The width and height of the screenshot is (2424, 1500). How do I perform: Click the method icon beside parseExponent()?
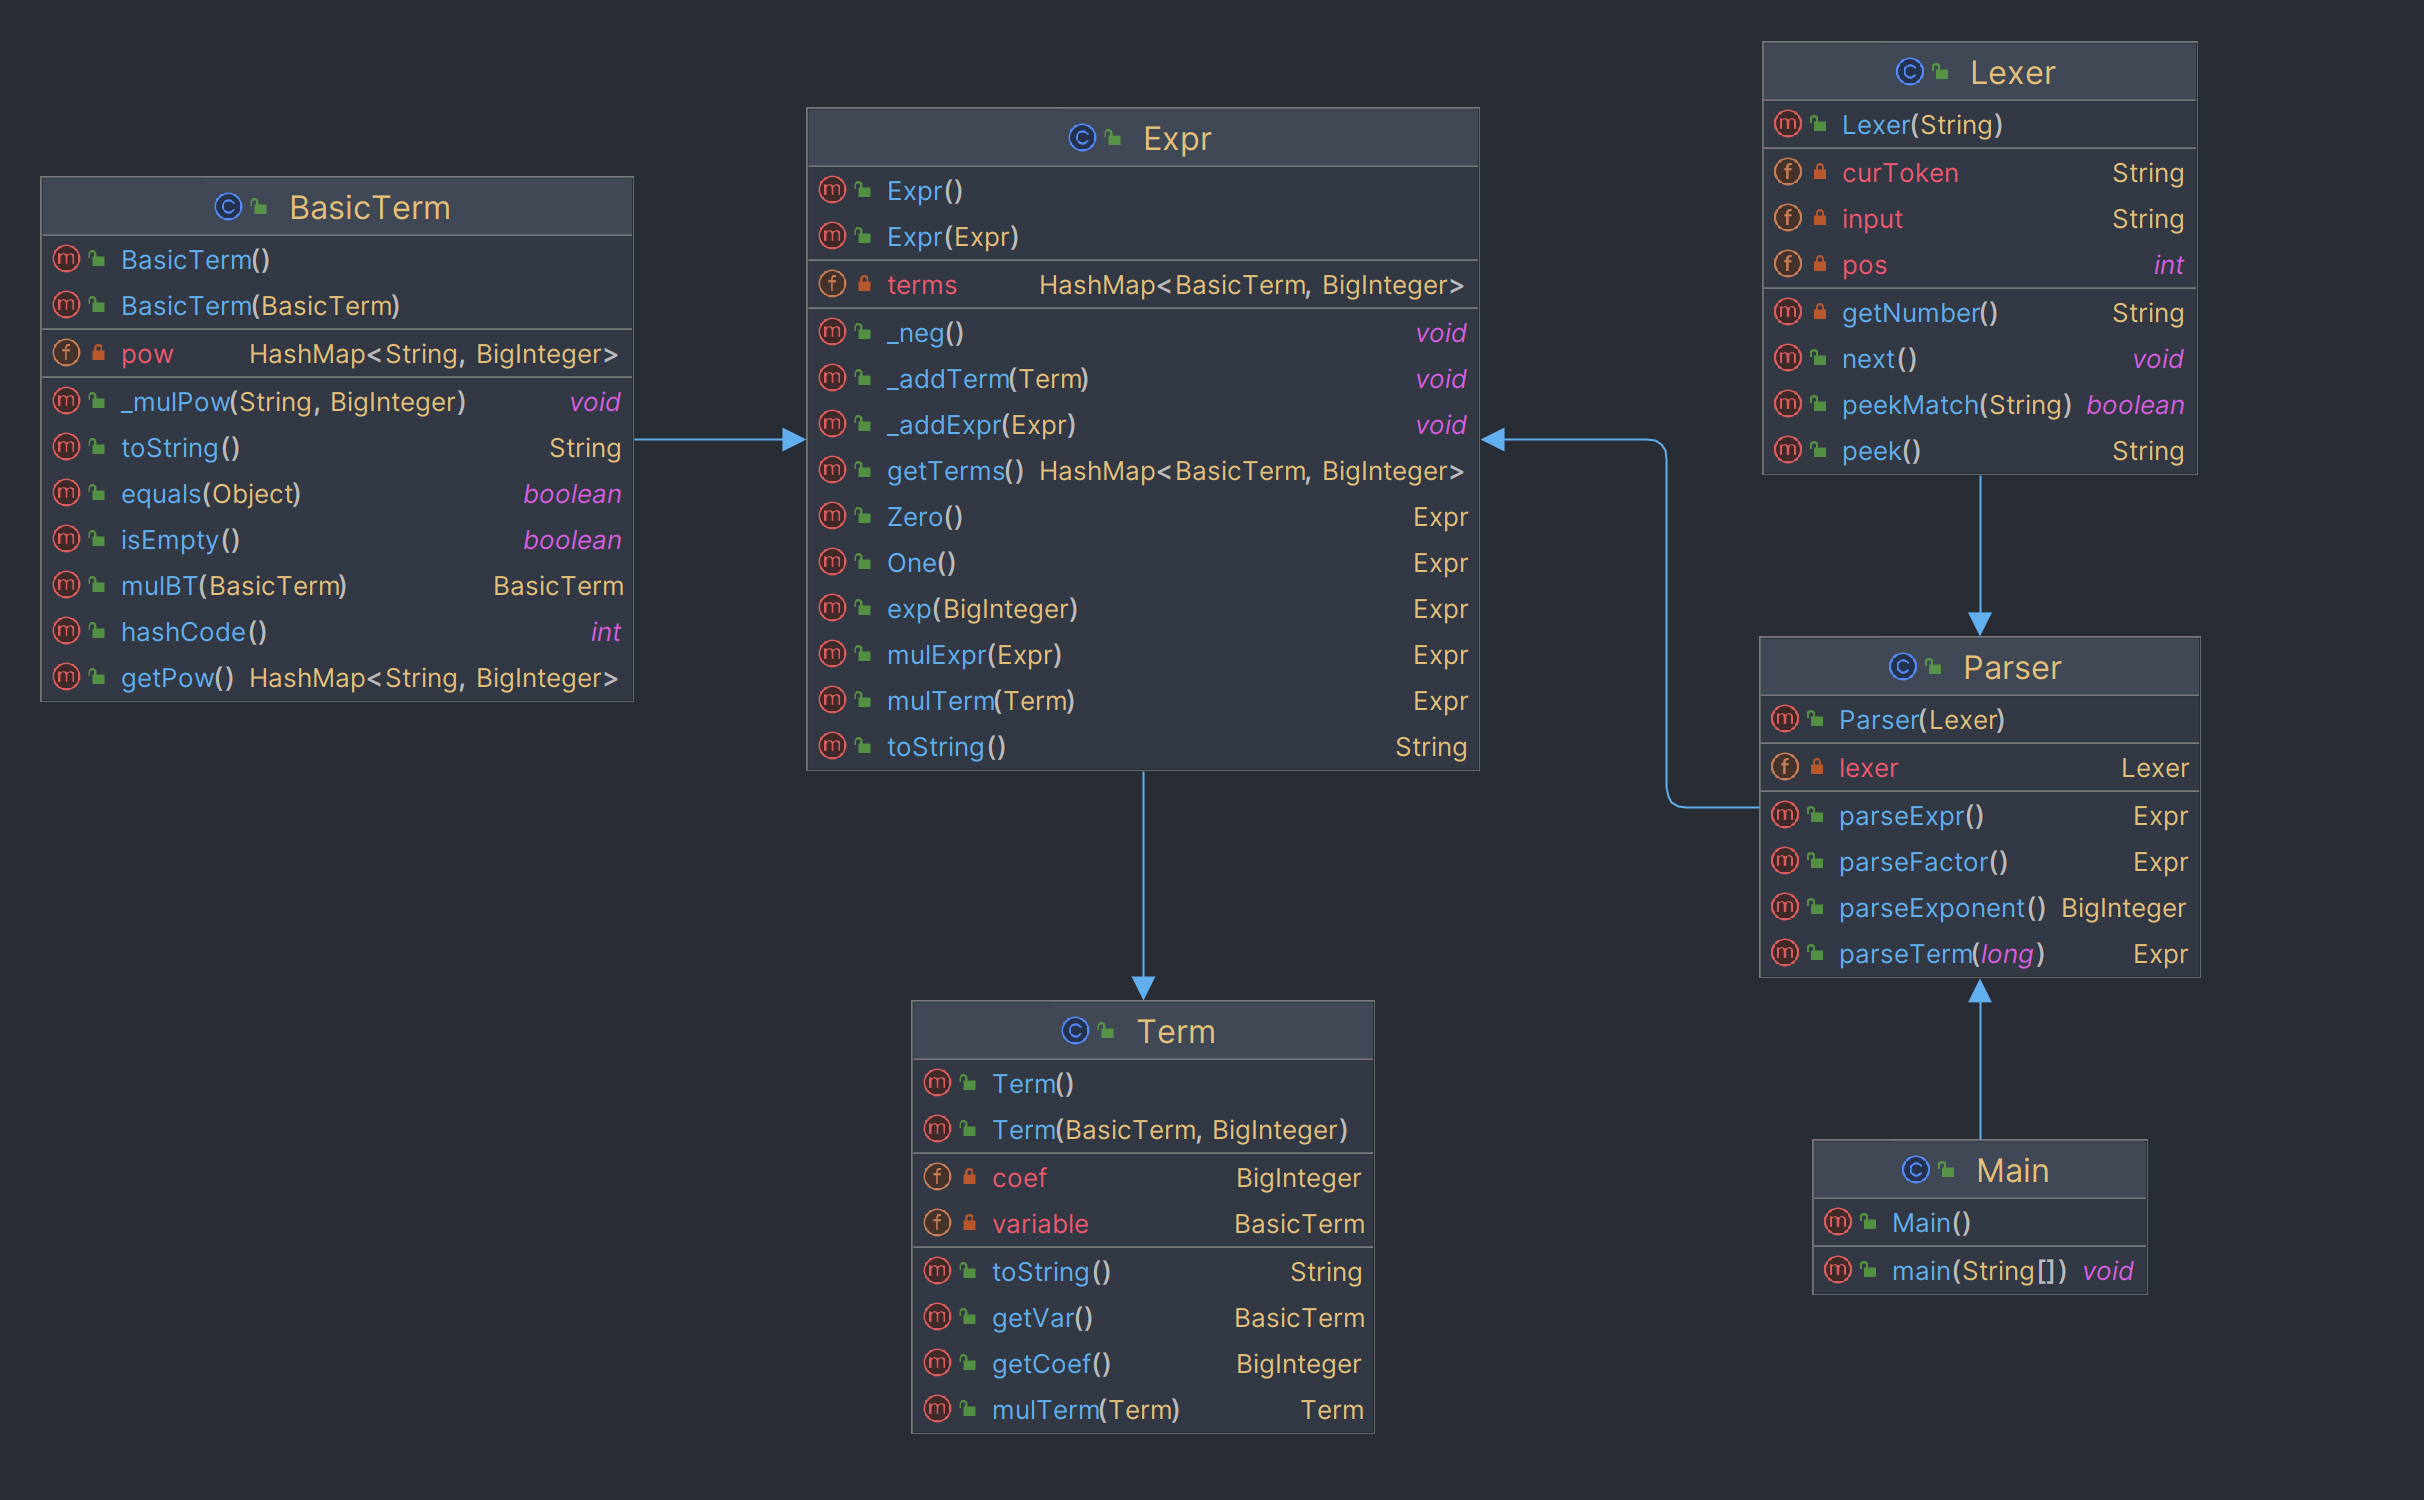tap(1785, 907)
